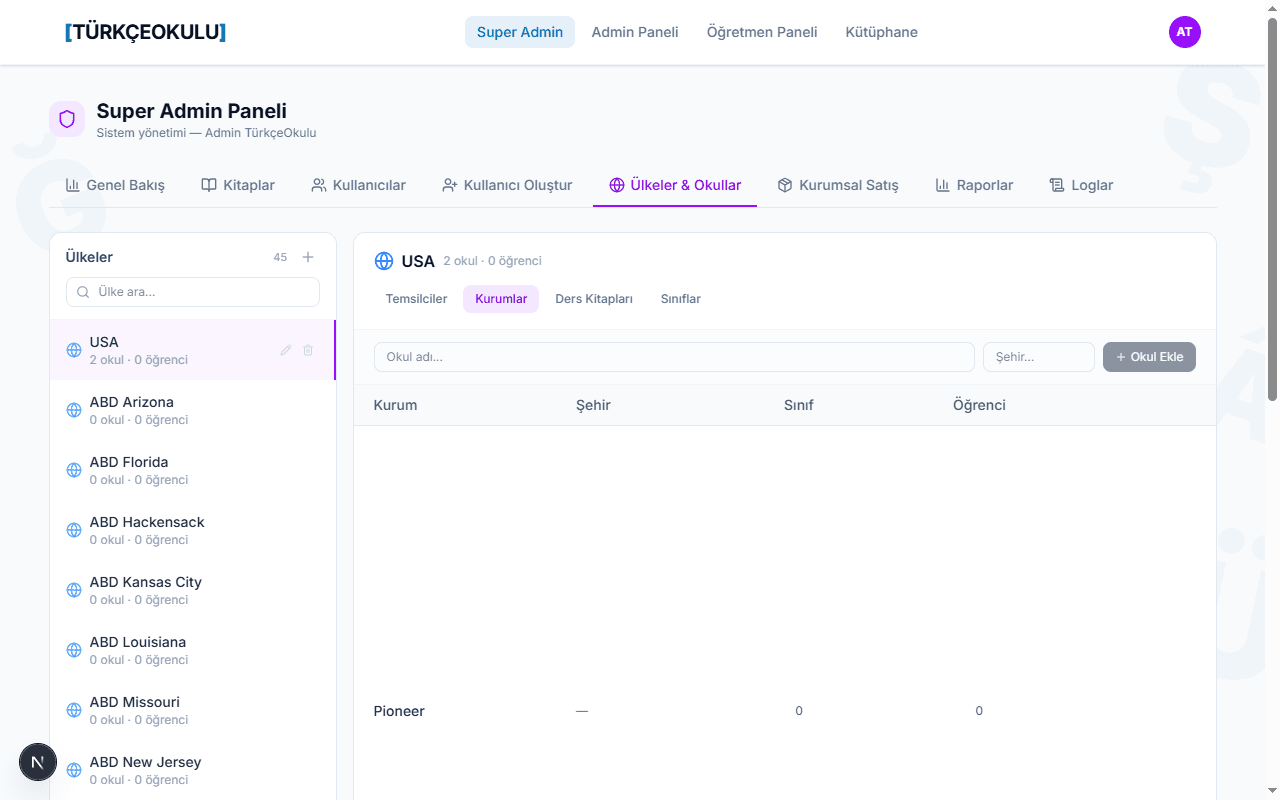This screenshot has width=1280, height=800.
Task: Select the Ülkeler & Okullar tab
Action: point(675,185)
